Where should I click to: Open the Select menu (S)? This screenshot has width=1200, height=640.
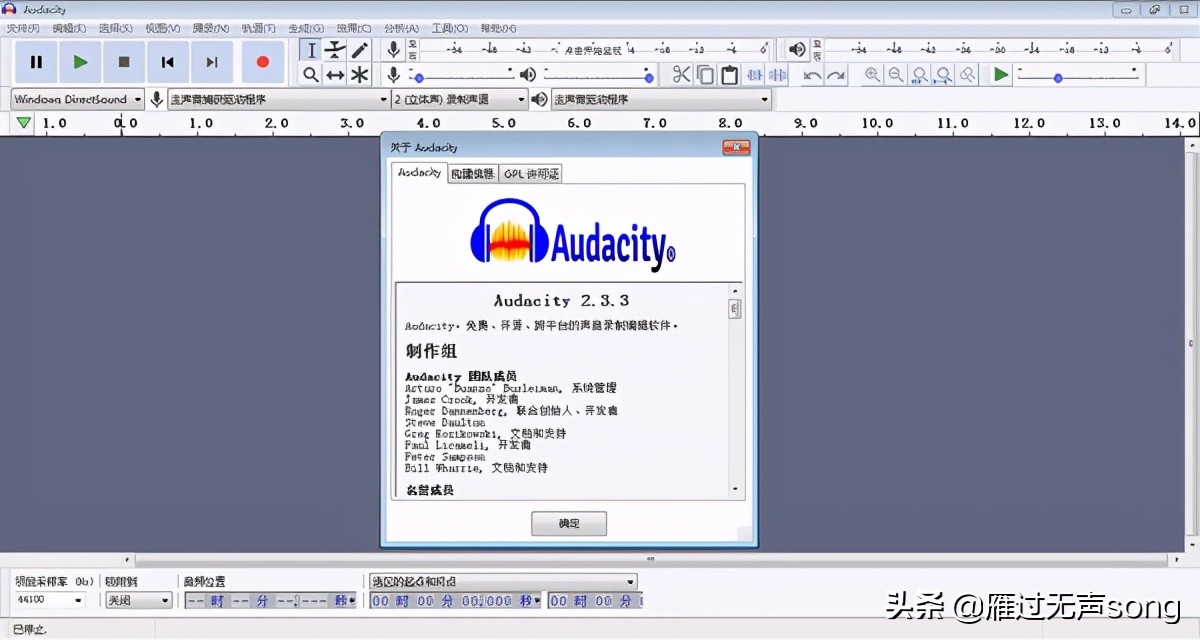point(115,28)
